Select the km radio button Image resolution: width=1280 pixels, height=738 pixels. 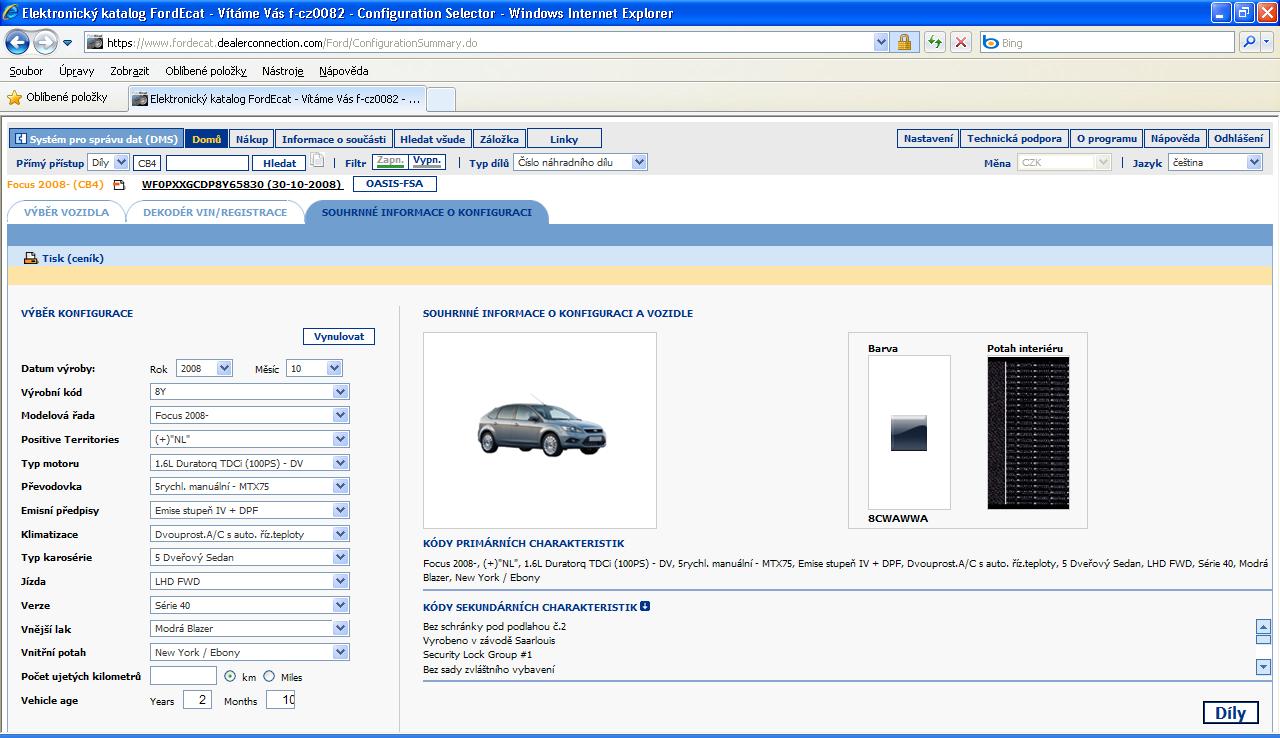230,677
